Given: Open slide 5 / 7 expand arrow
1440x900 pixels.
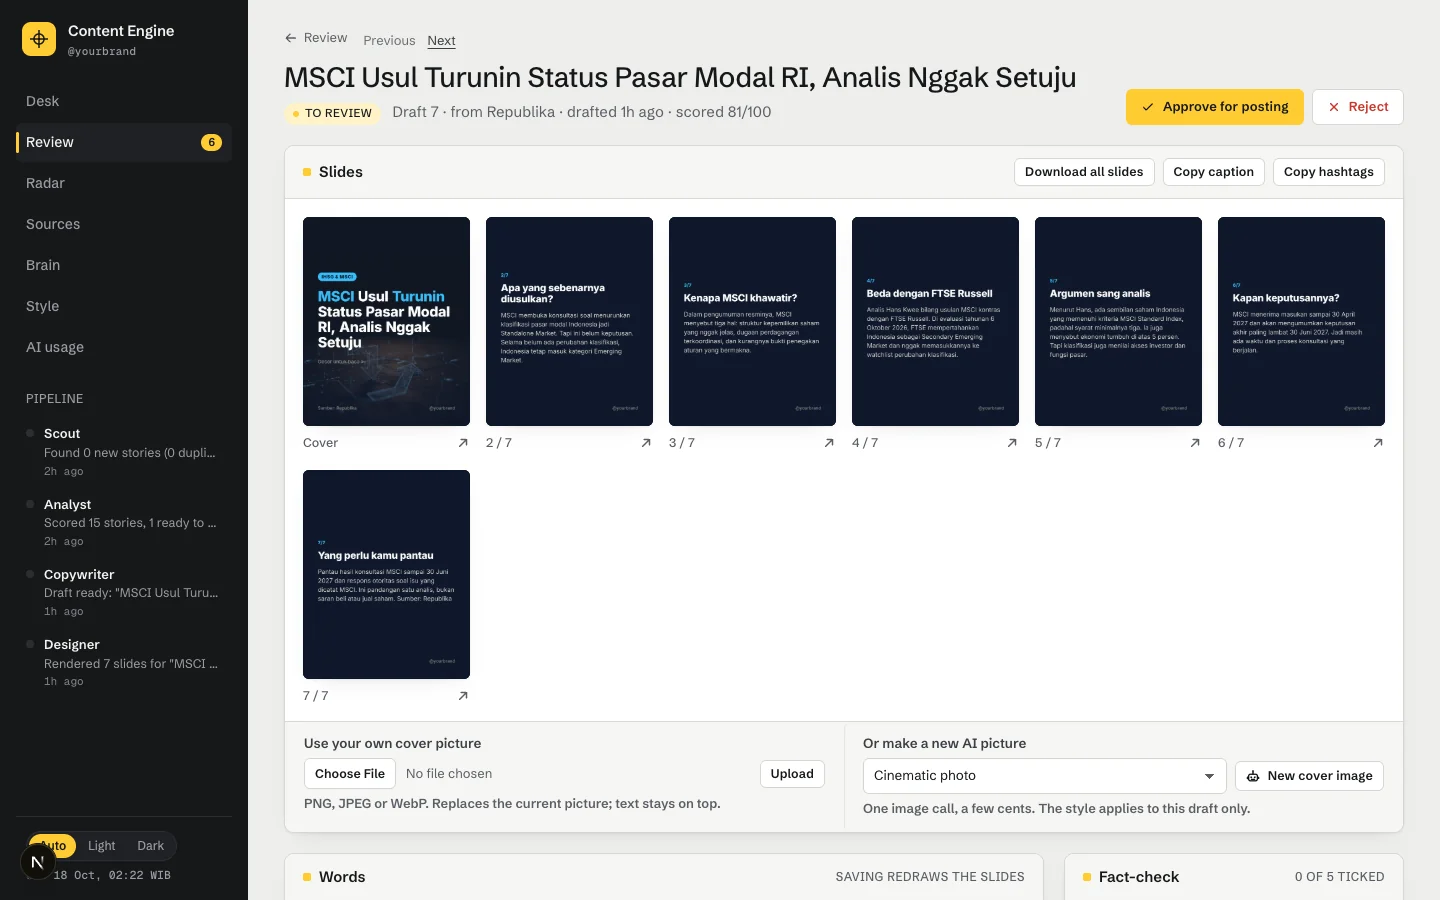Looking at the screenshot, I should [1195, 443].
